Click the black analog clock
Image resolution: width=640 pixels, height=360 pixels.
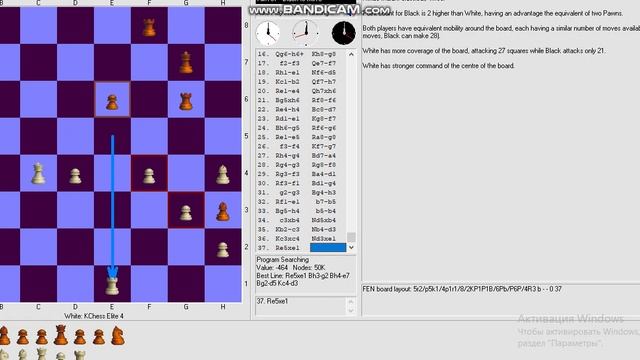344,33
